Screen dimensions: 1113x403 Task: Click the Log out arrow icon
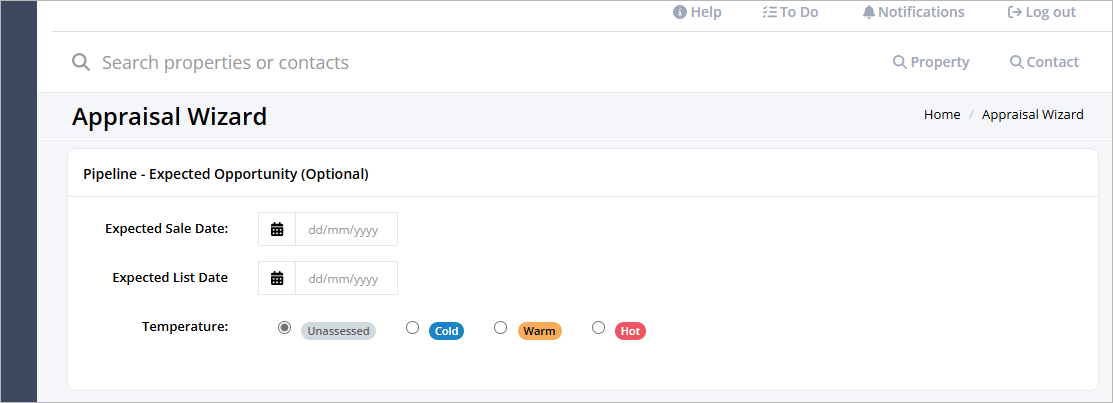pyautogui.click(x=1015, y=12)
